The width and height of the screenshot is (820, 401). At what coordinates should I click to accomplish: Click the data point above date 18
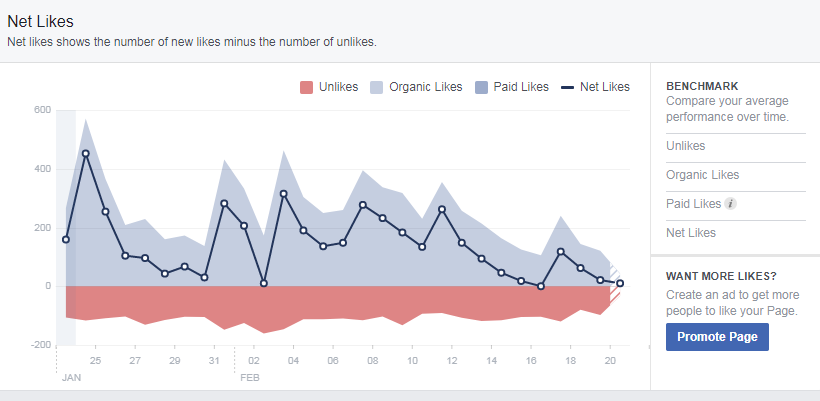click(x=561, y=252)
